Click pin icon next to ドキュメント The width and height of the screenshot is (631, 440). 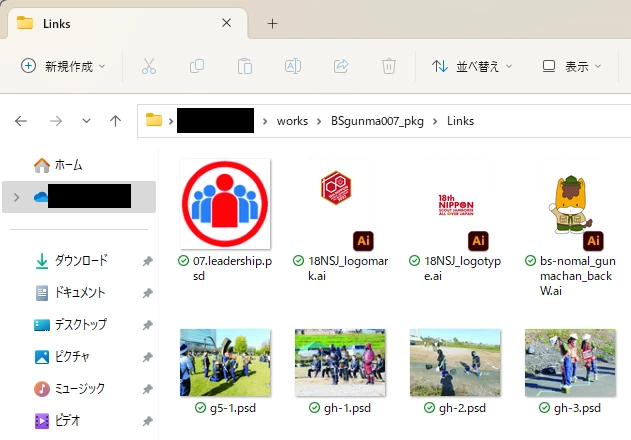[x=148, y=293]
